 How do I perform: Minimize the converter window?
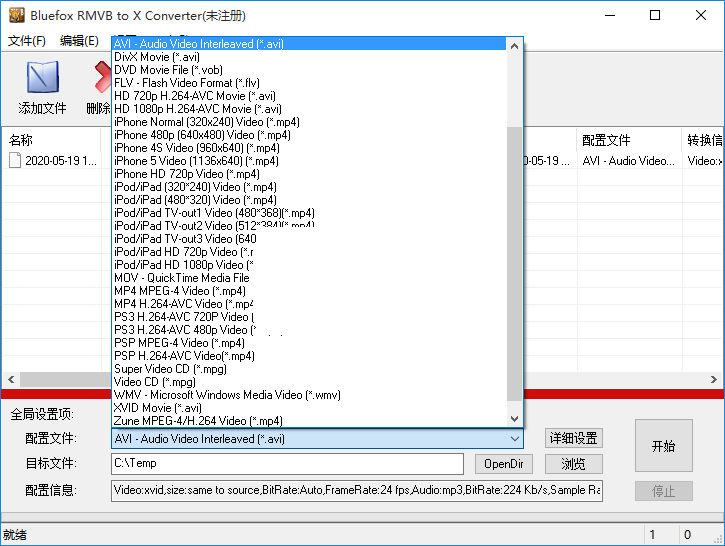click(x=610, y=15)
